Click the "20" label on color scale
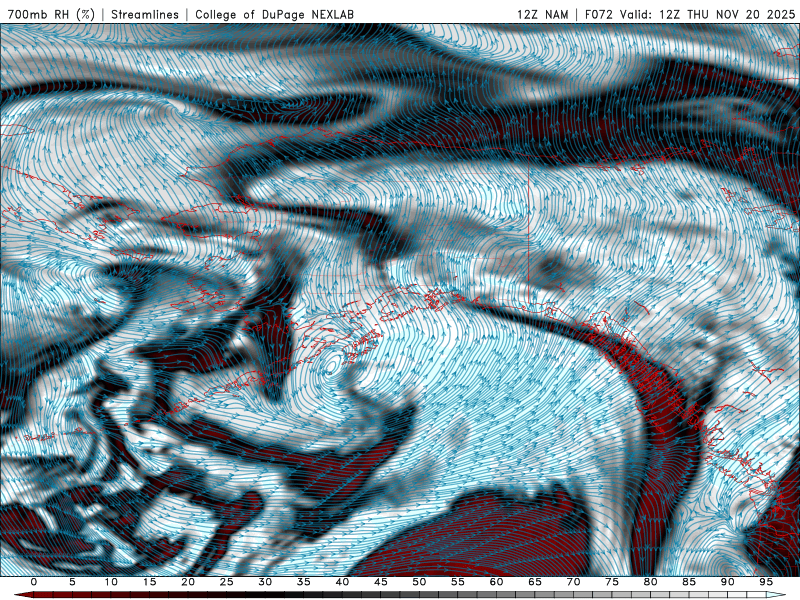 click(188, 582)
